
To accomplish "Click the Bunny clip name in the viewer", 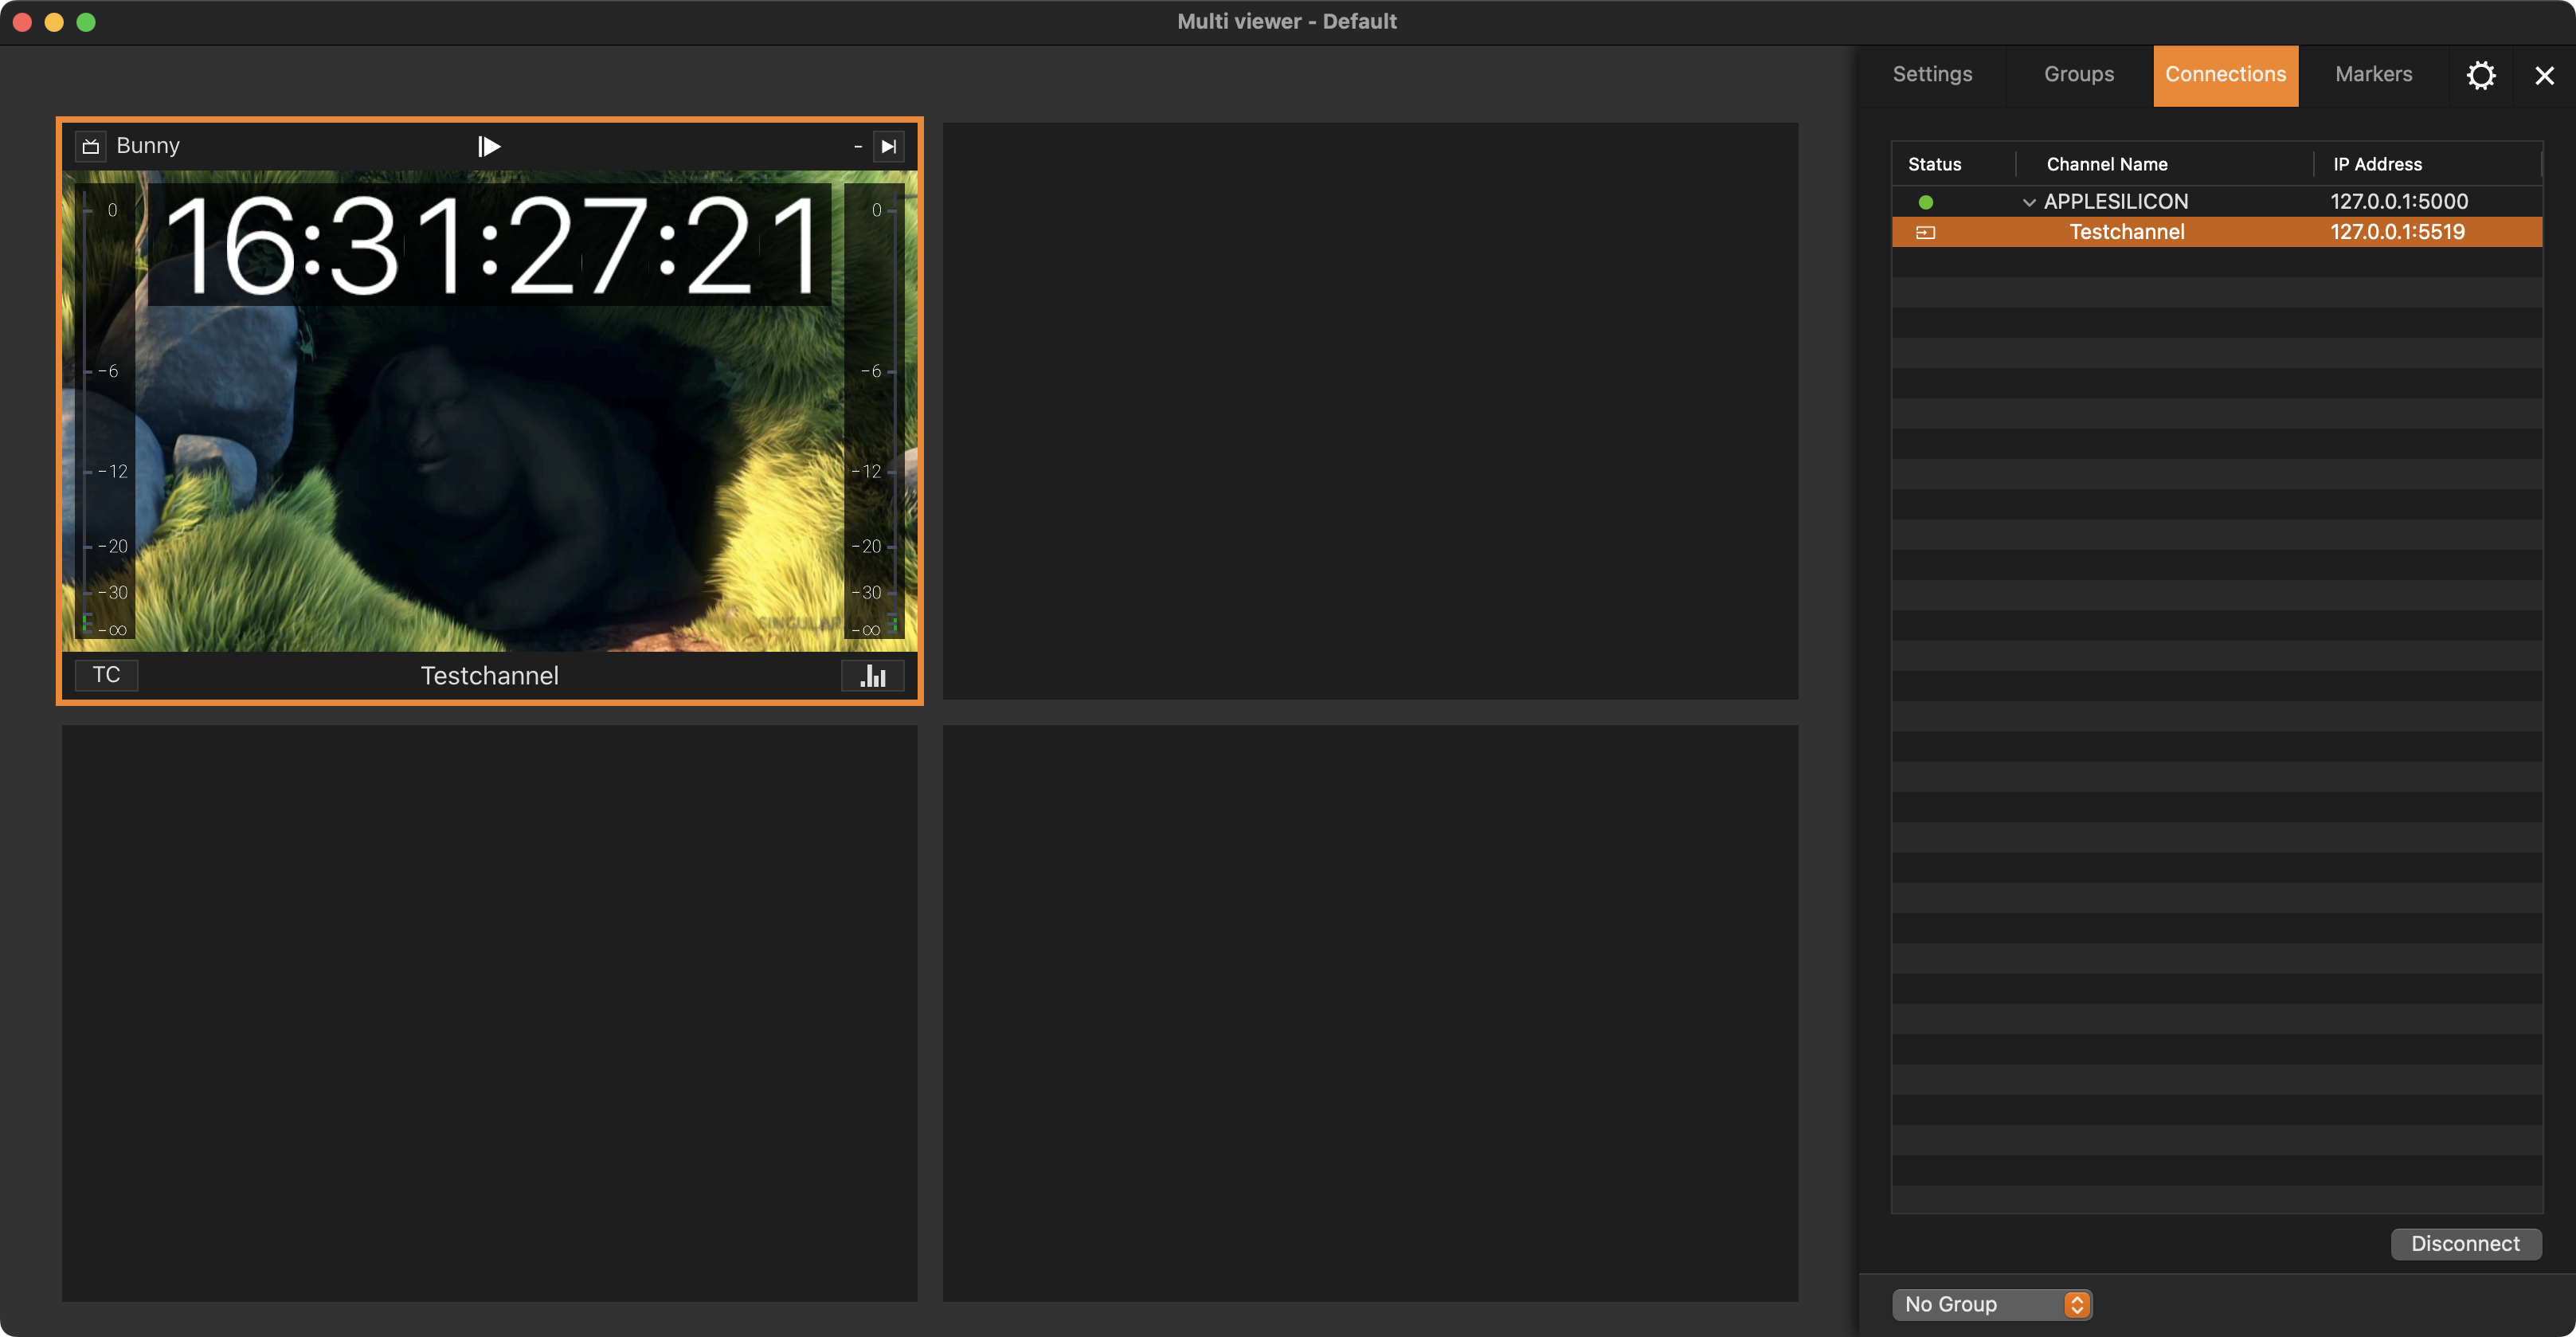I will pyautogui.click(x=148, y=146).
